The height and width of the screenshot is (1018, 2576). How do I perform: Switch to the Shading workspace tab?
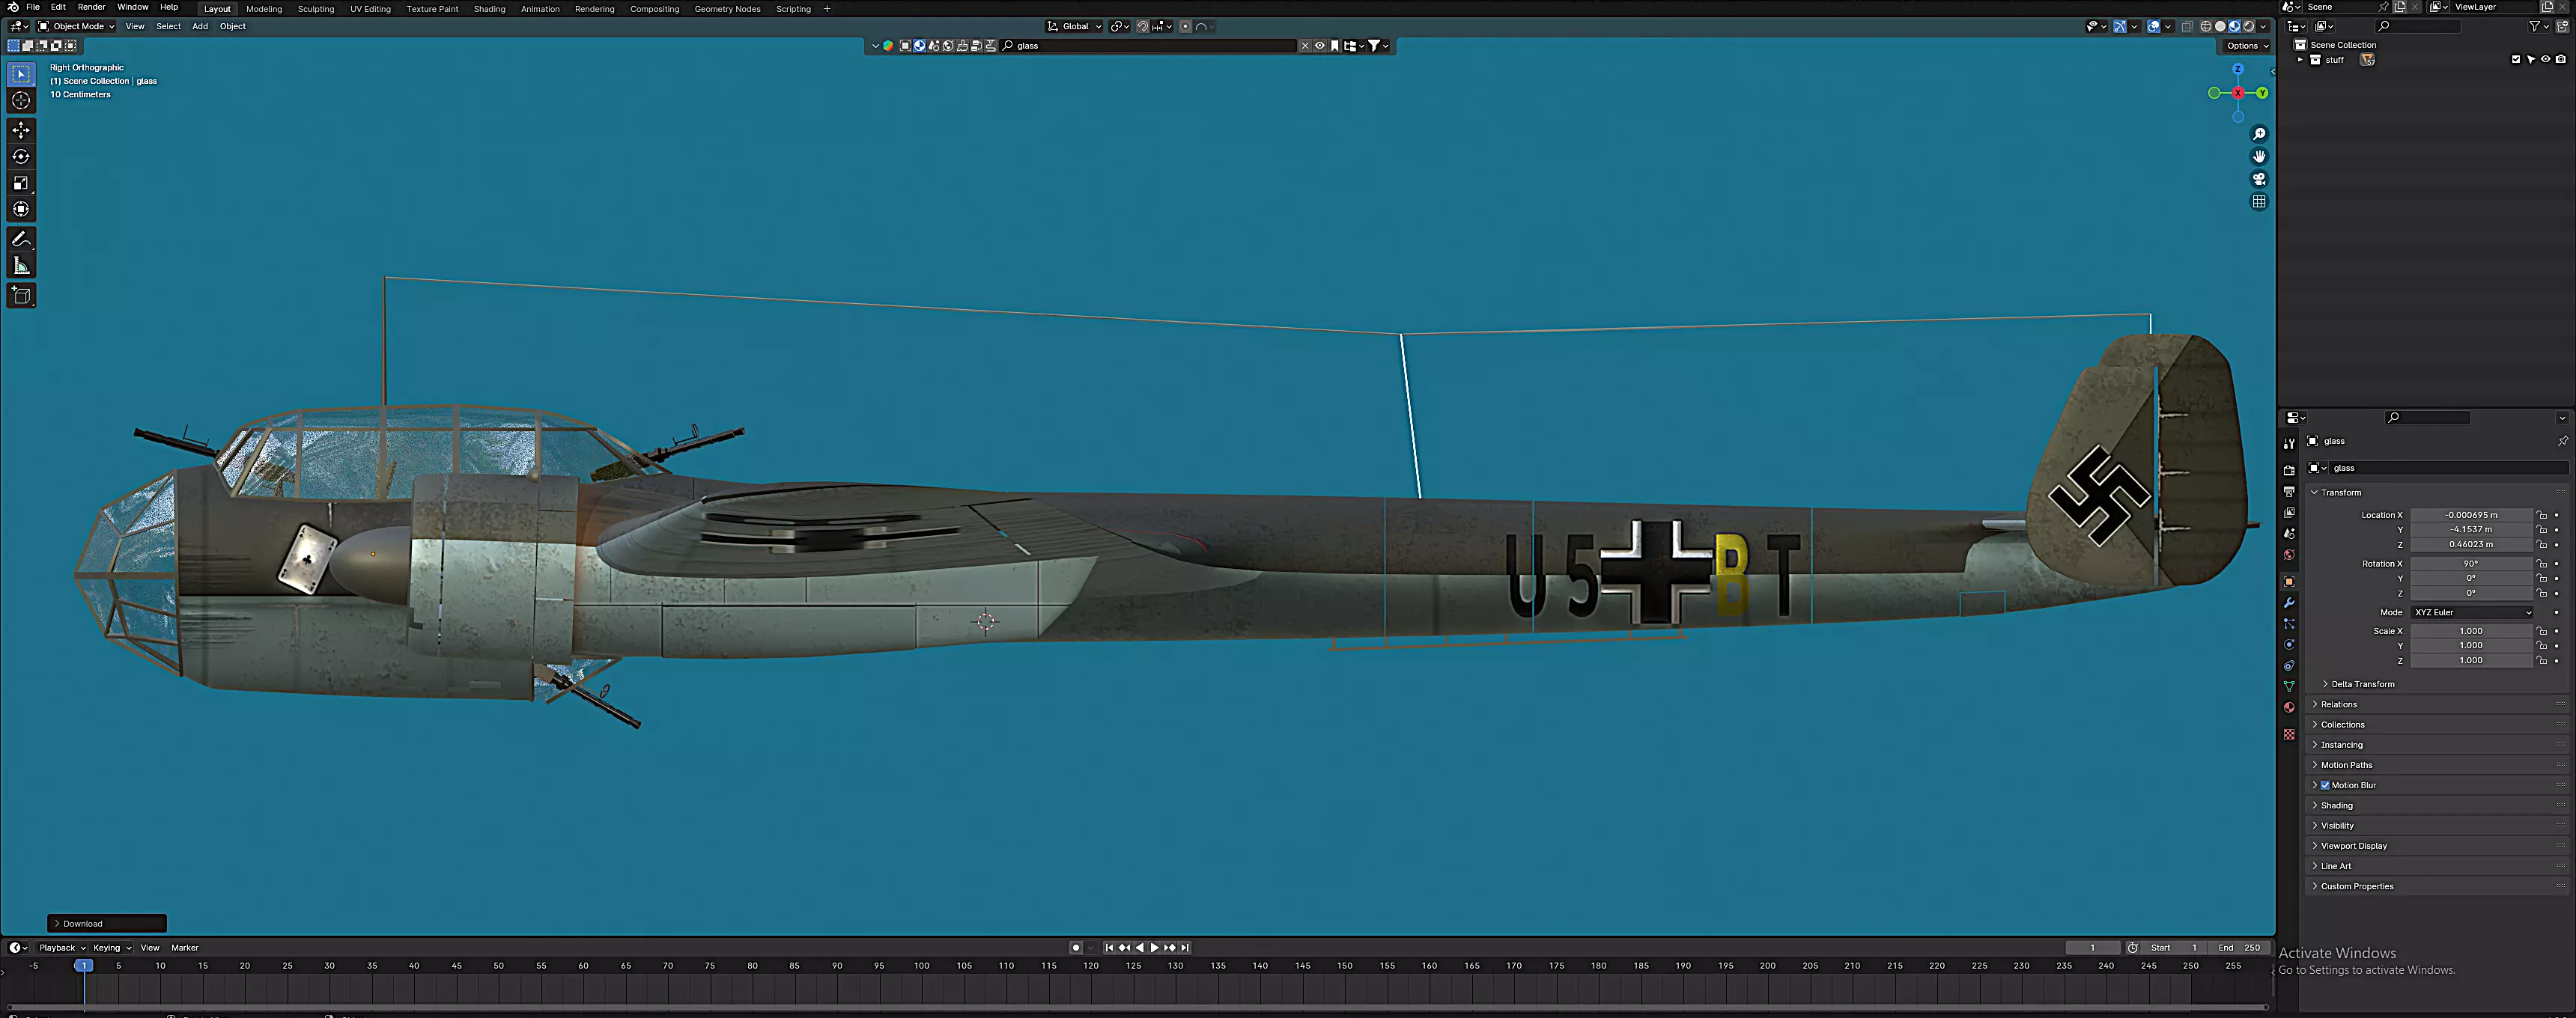(489, 9)
